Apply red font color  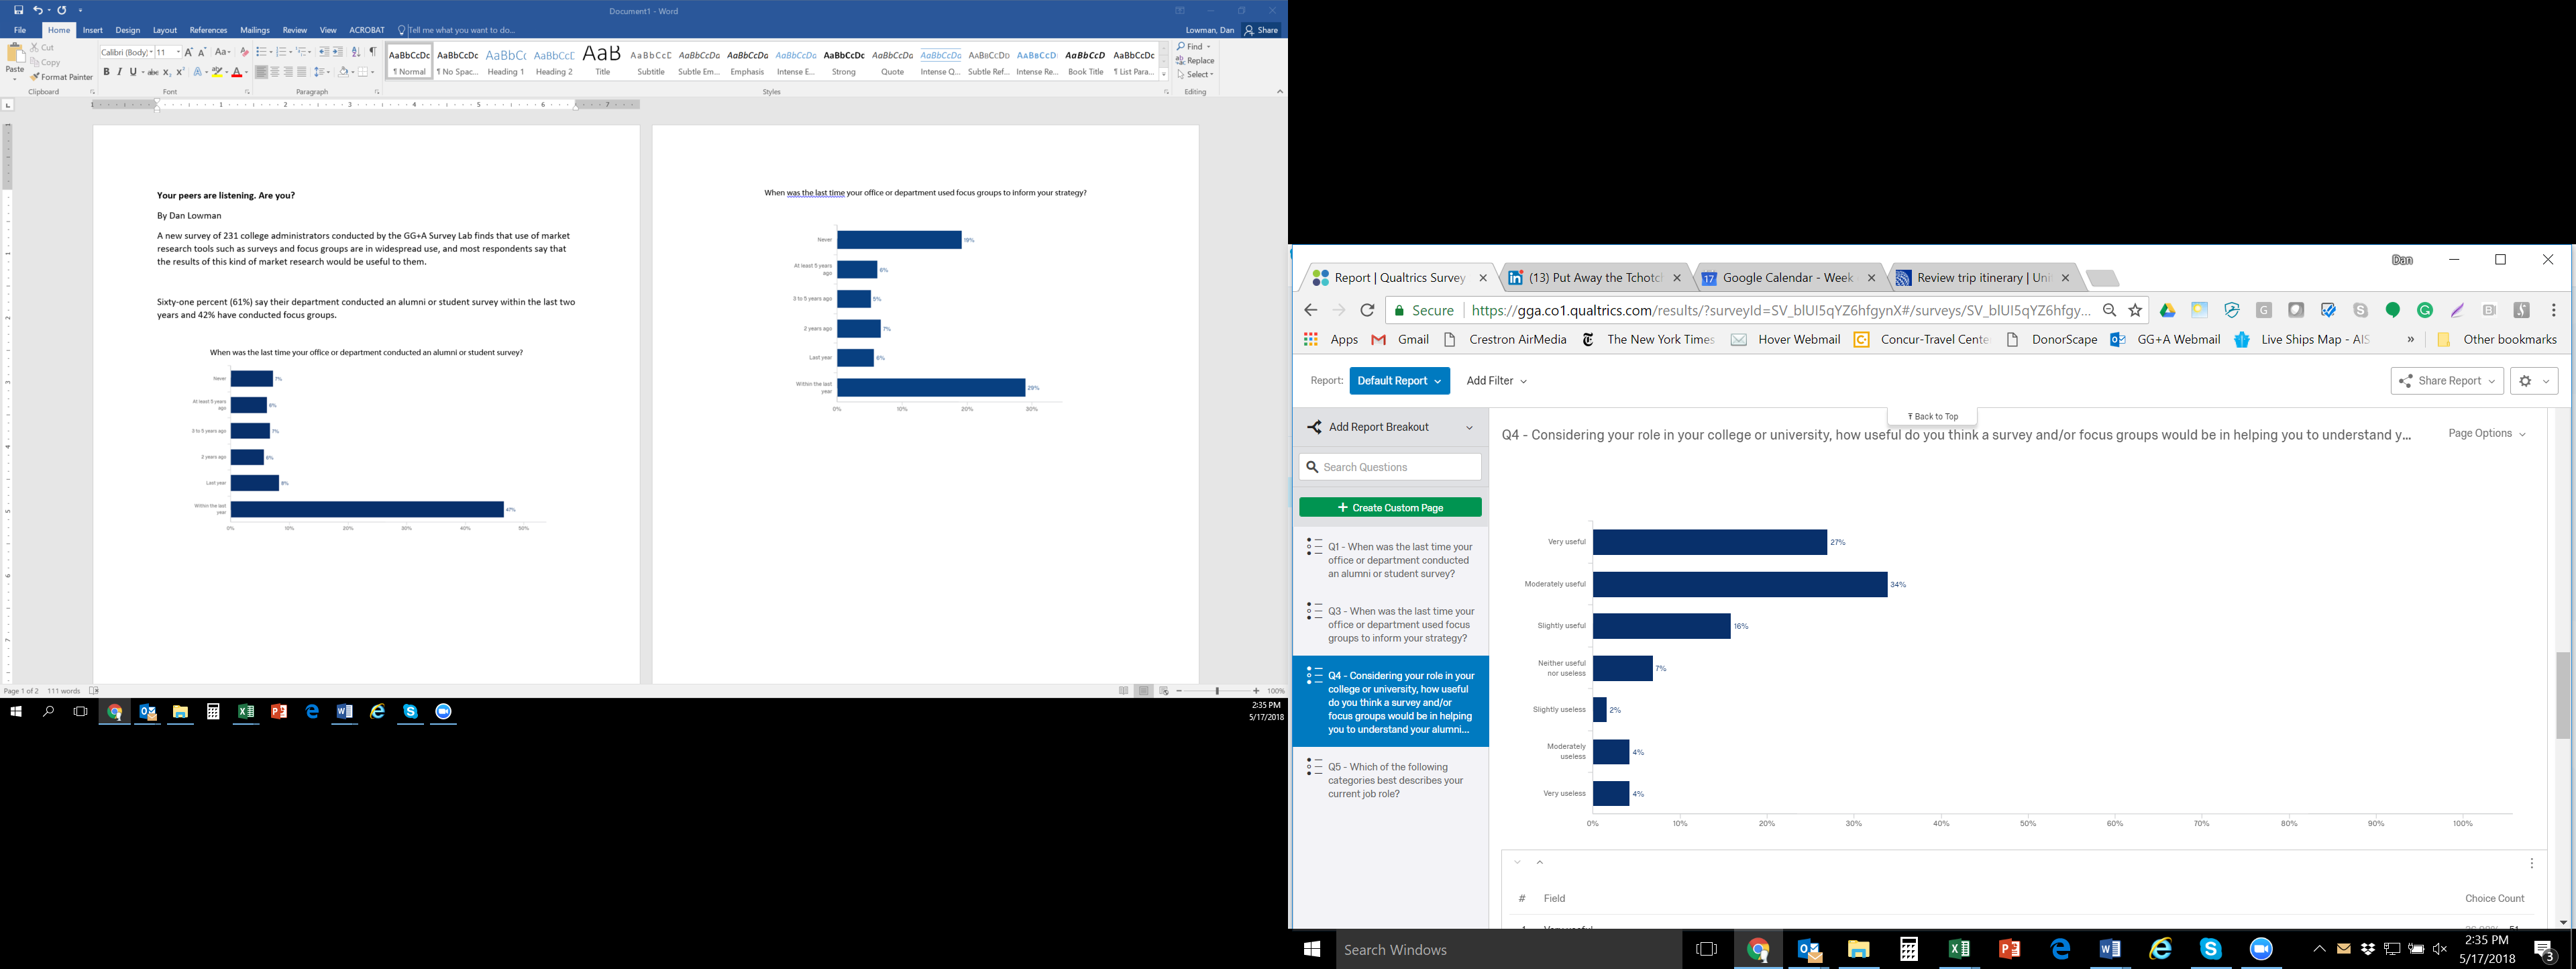click(x=237, y=72)
